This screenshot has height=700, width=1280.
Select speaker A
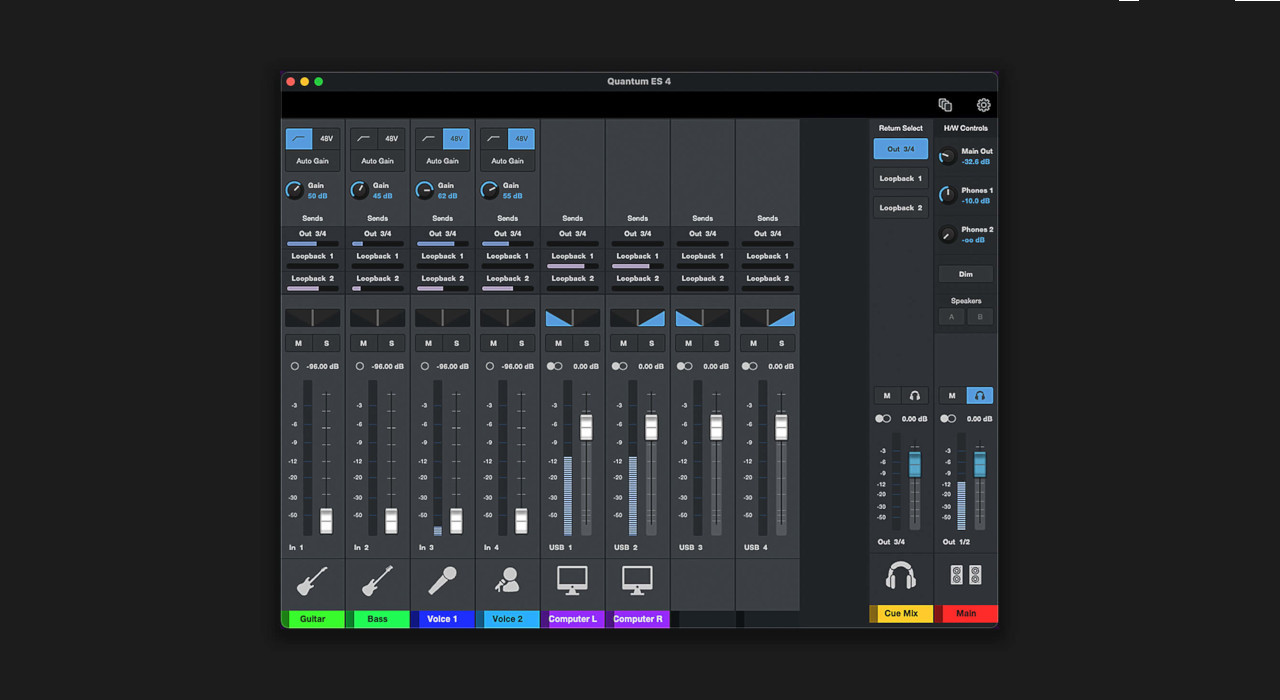point(952,317)
